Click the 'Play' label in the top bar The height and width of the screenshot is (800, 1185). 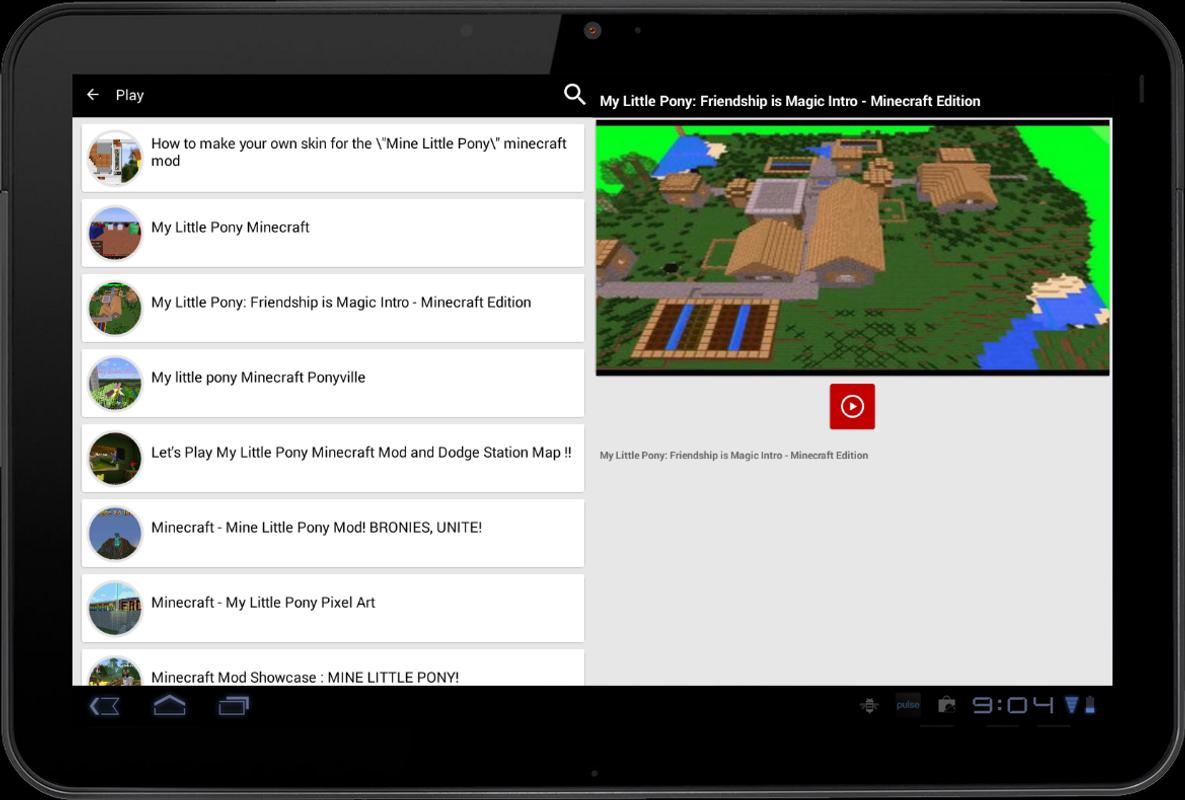pos(129,95)
